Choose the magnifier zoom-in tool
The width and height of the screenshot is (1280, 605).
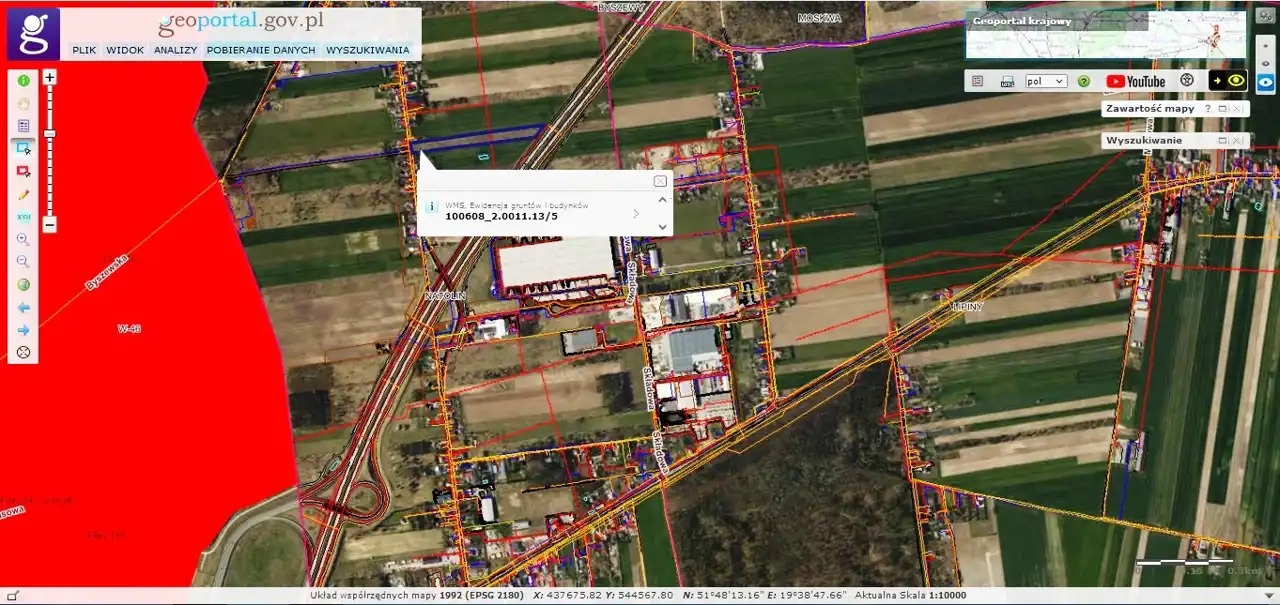23,240
